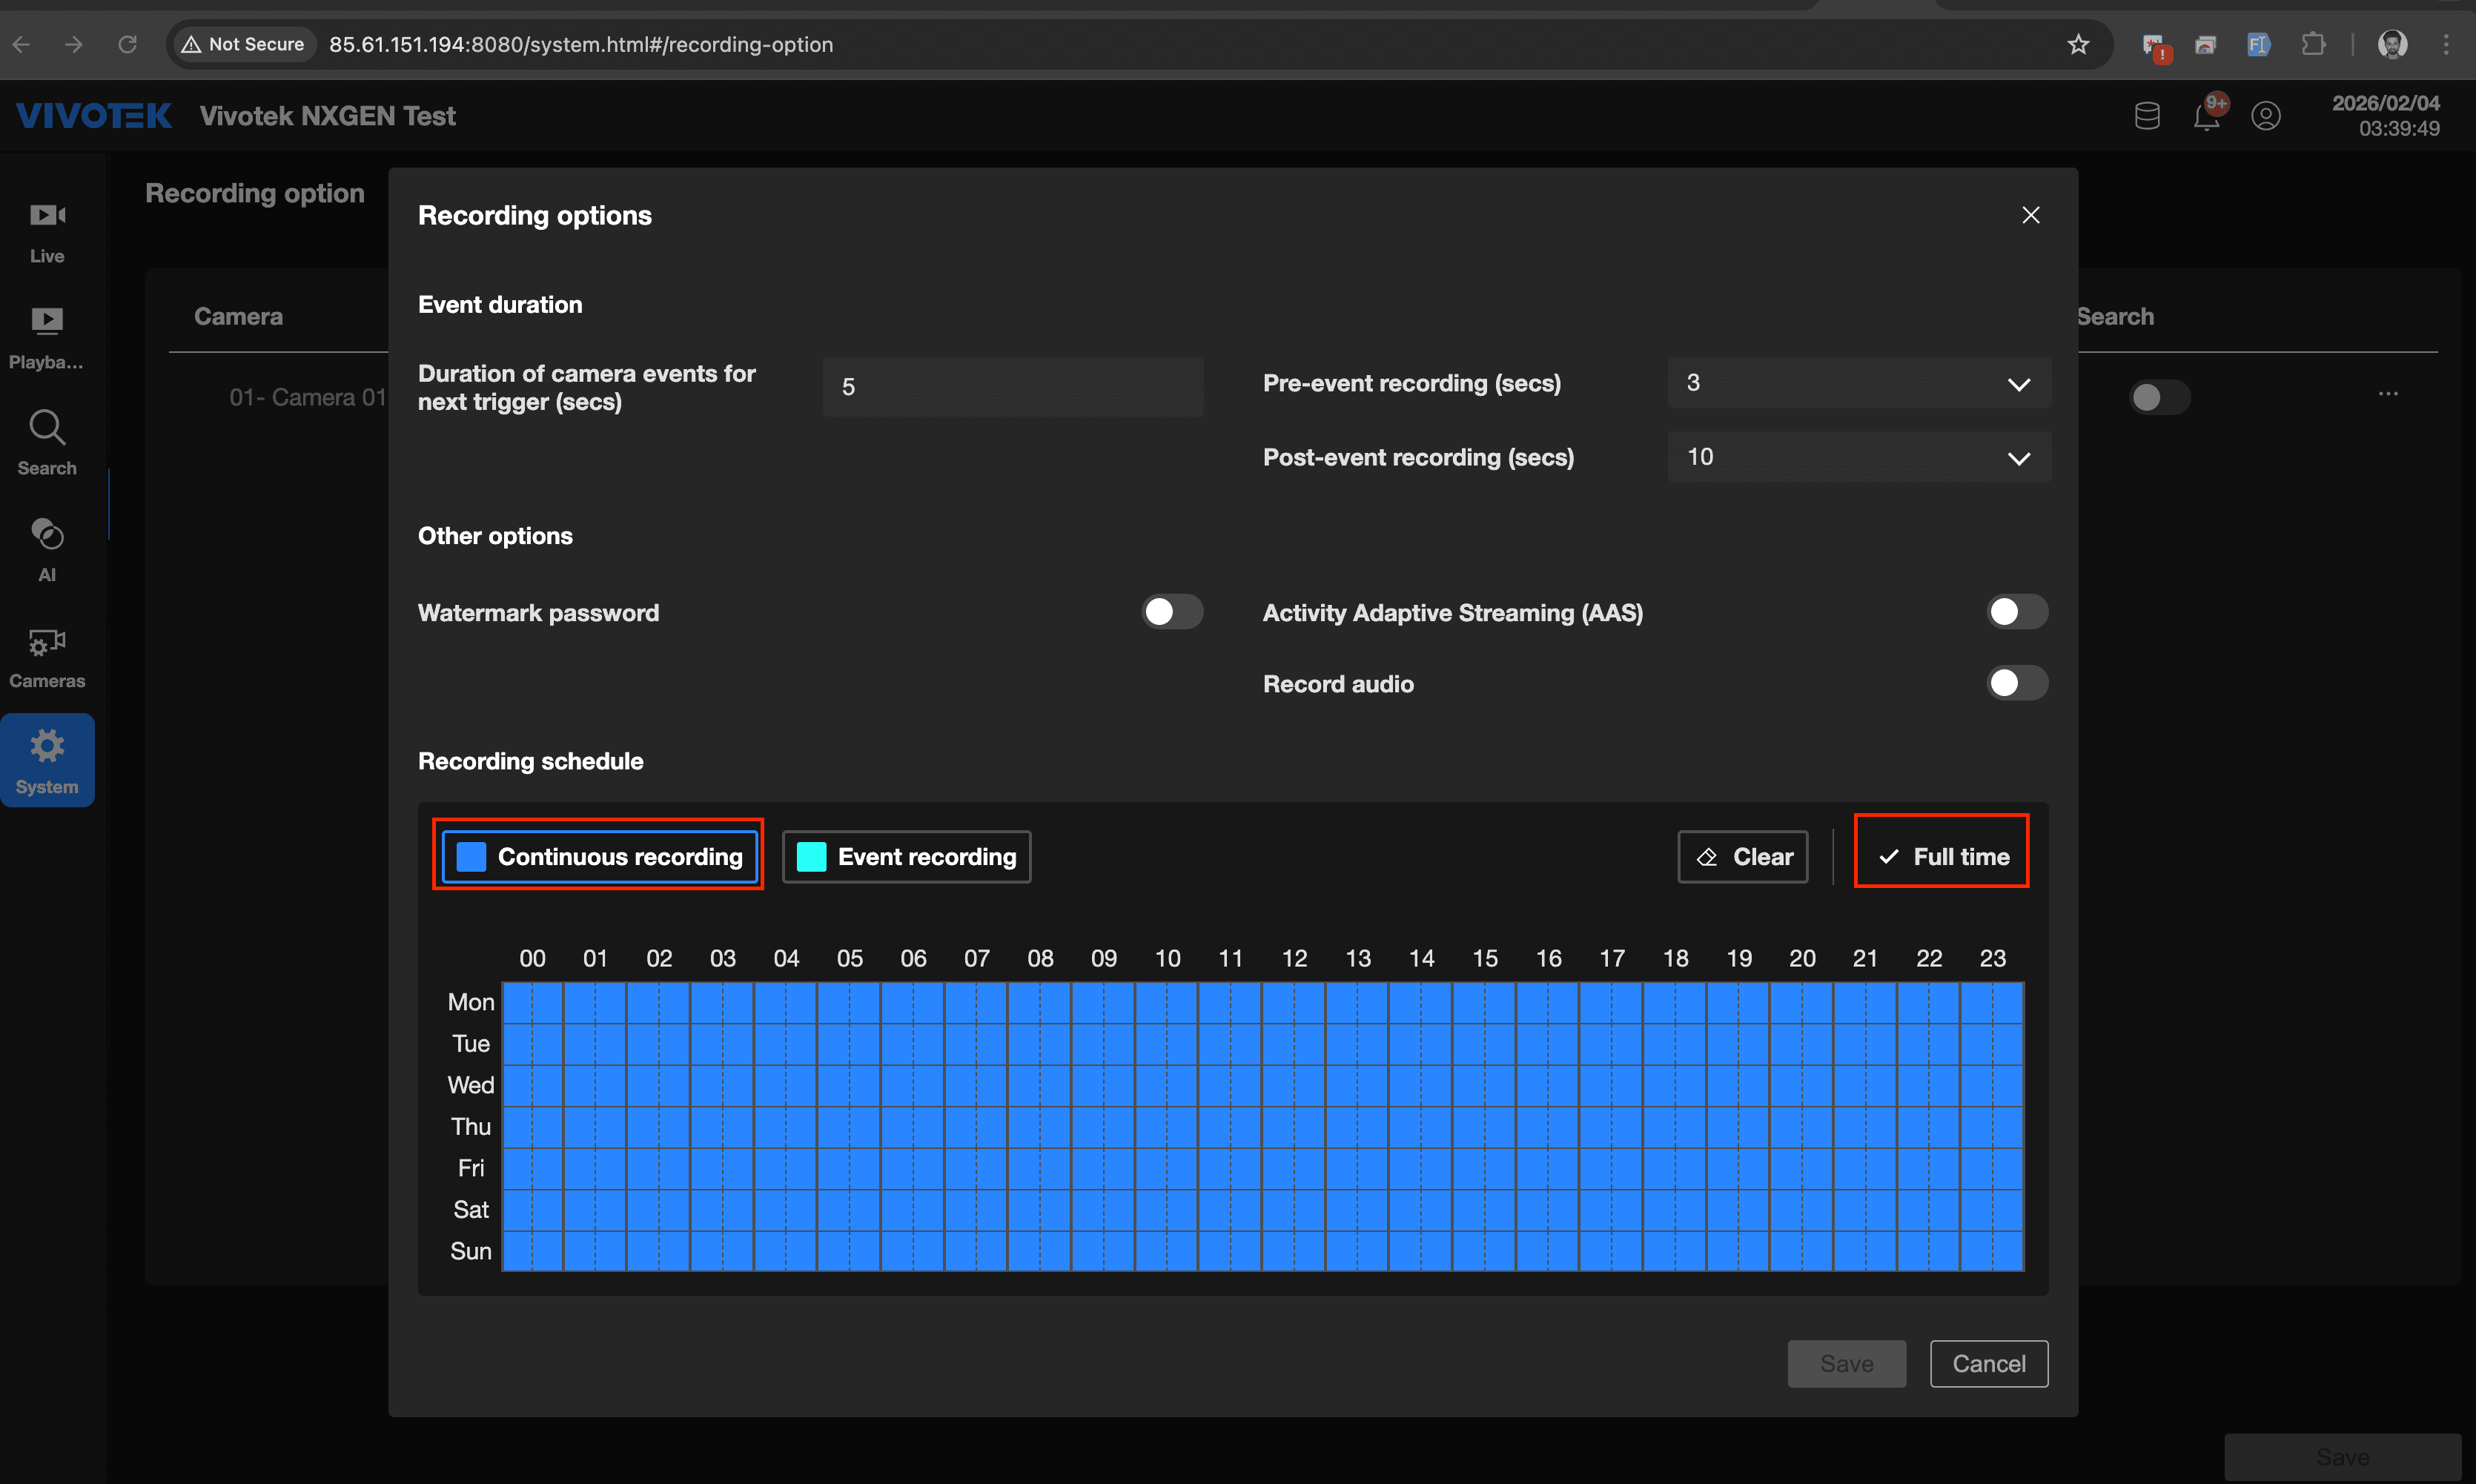Screen dimensions: 2476x1484
Task: Open the Playback sidebar icon
Action: (47, 337)
